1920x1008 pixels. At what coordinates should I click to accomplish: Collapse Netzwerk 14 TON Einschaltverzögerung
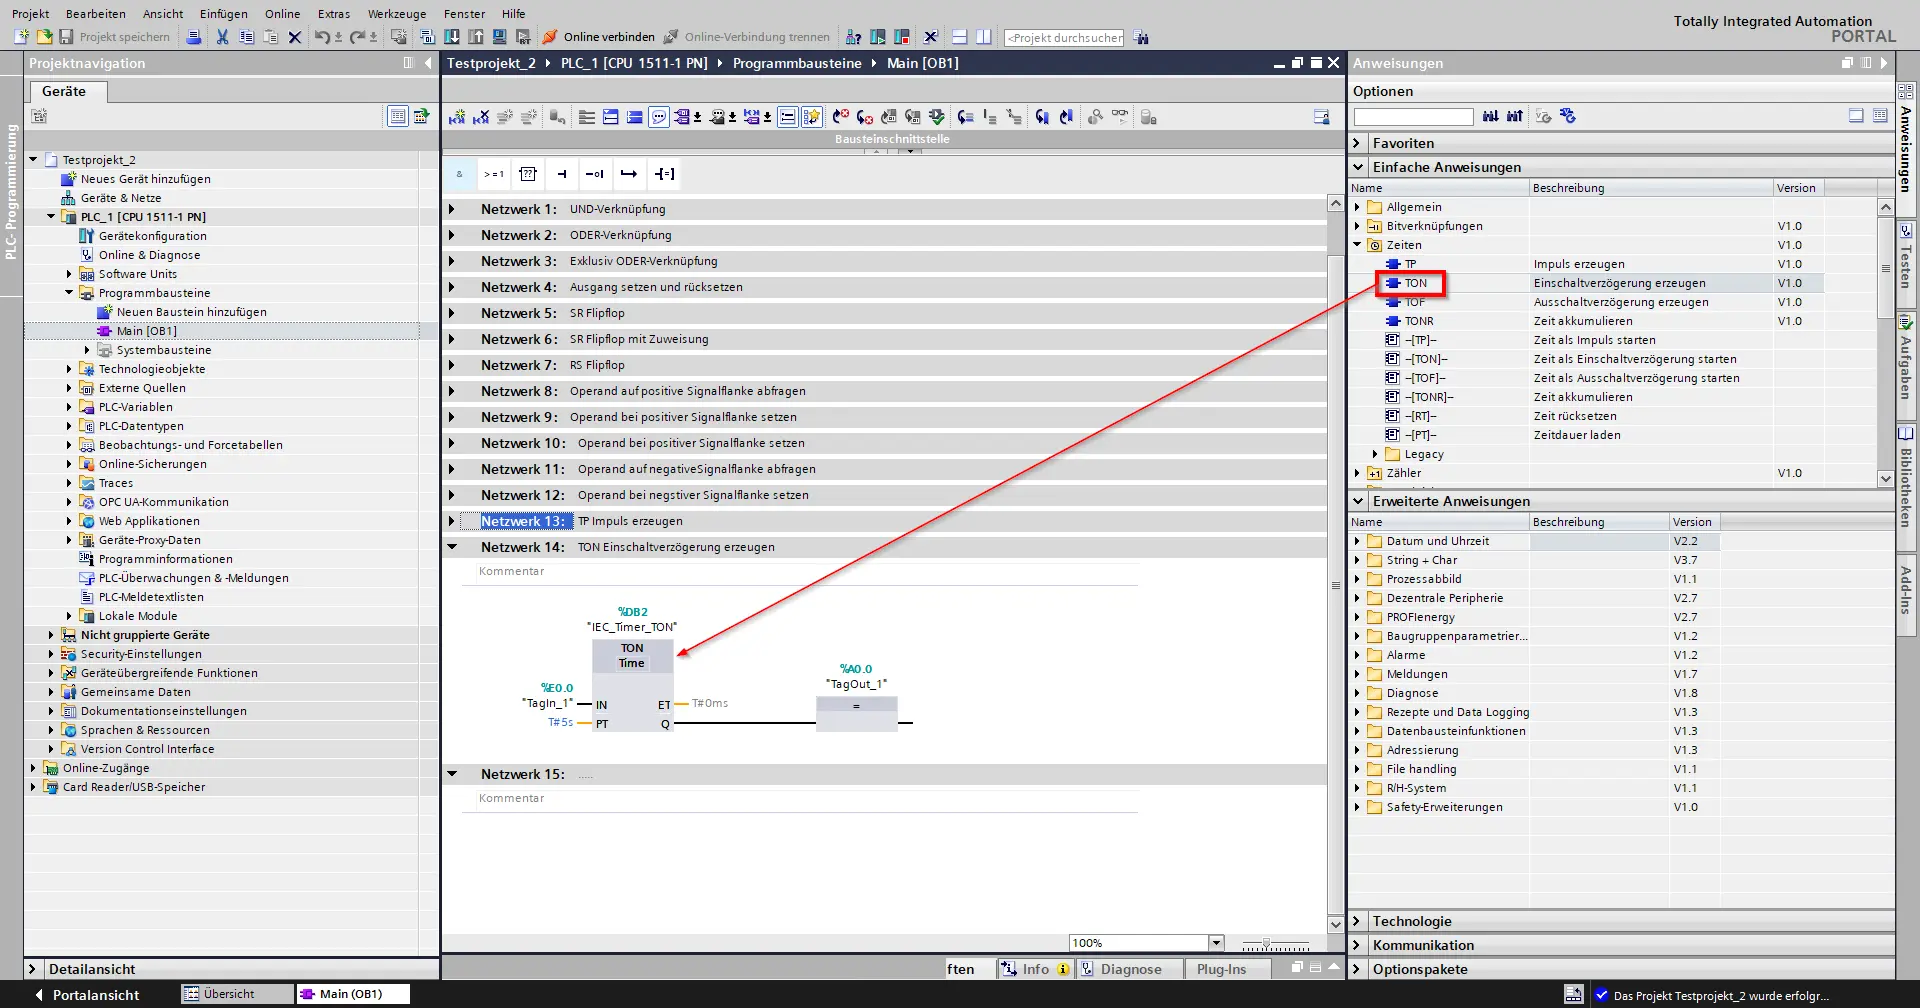(x=451, y=547)
